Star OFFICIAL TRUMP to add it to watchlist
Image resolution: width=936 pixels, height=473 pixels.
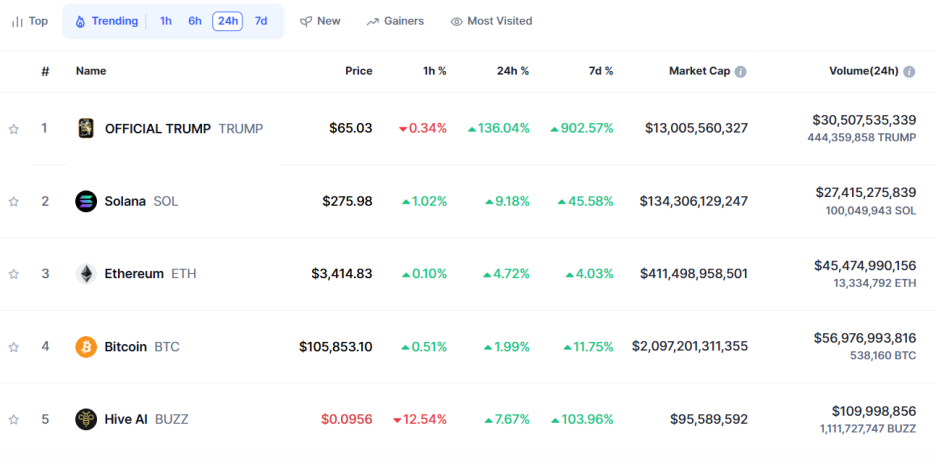point(14,129)
